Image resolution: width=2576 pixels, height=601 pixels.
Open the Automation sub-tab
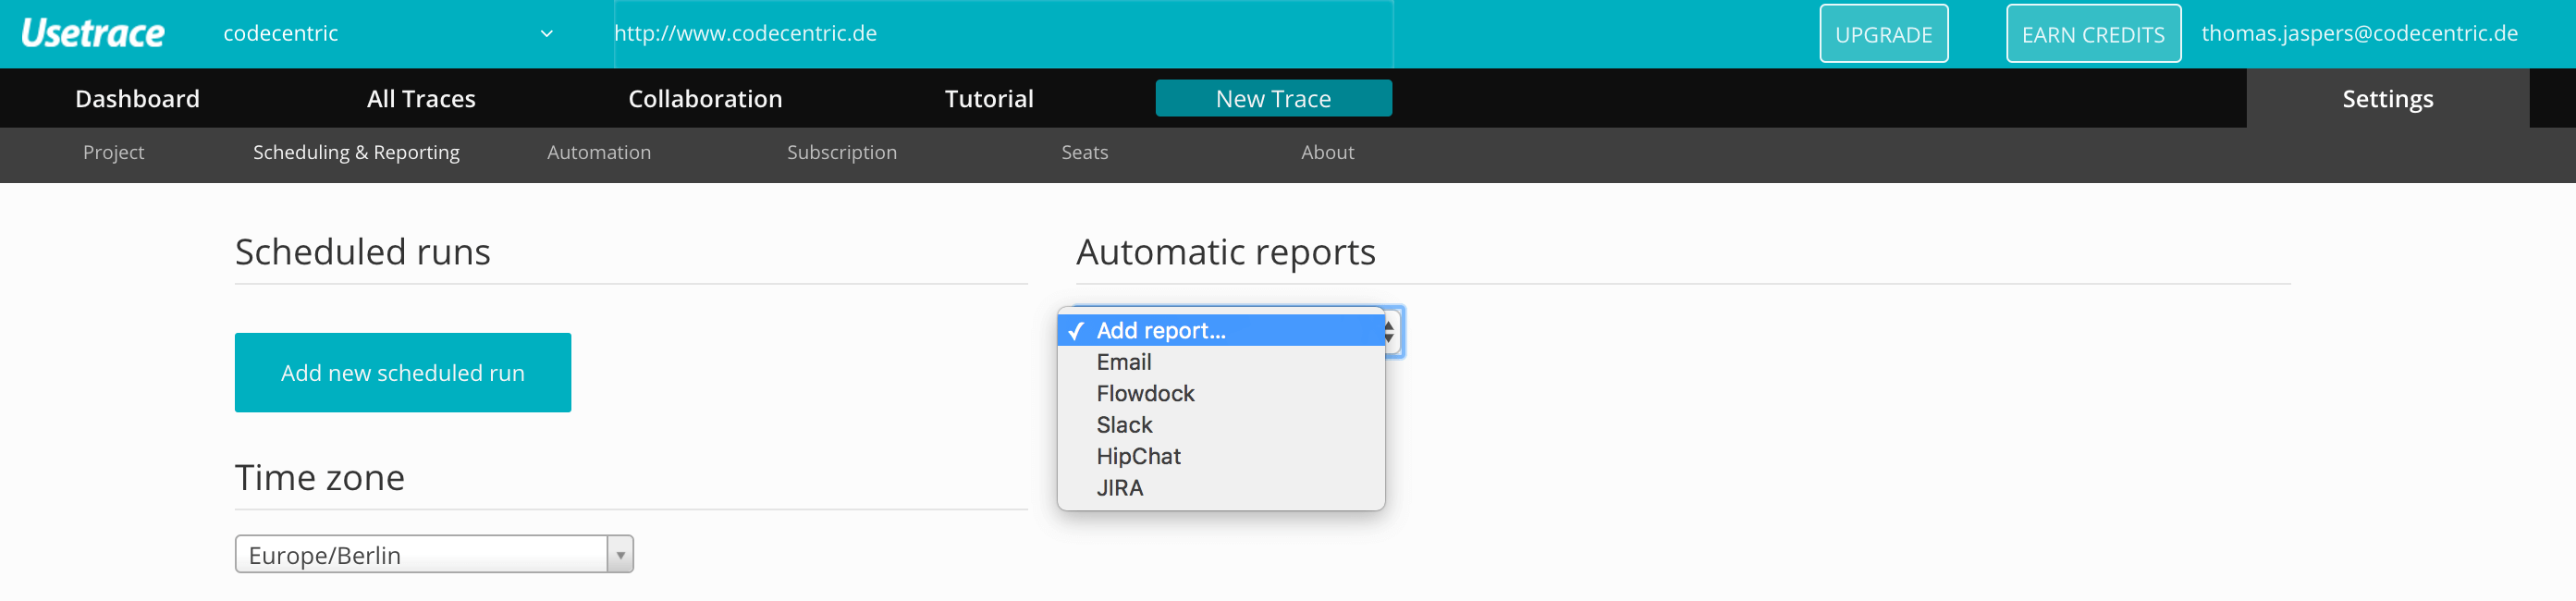(599, 152)
